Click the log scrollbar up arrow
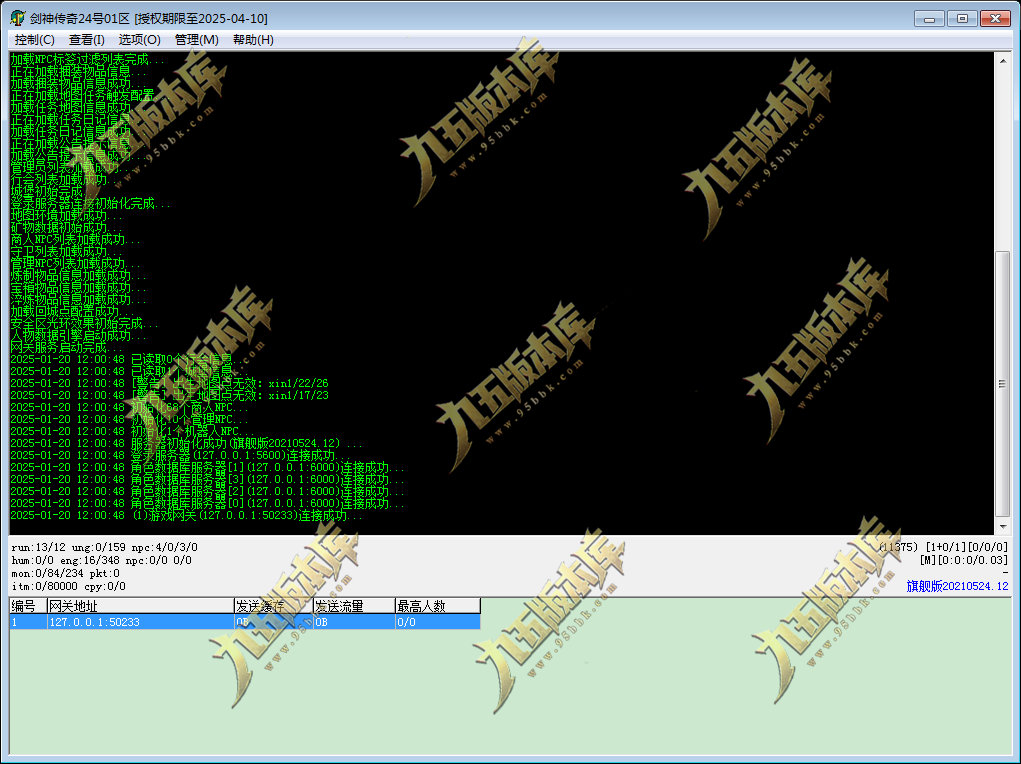 pos(1003,61)
